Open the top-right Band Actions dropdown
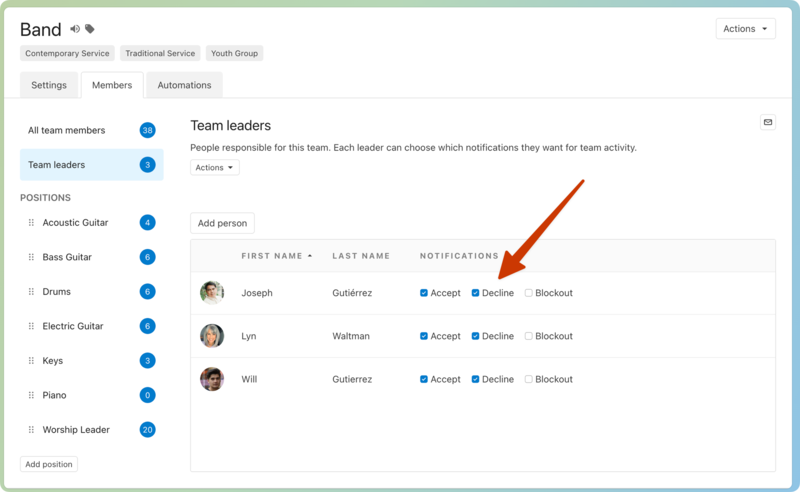The height and width of the screenshot is (492, 800). pyautogui.click(x=745, y=29)
